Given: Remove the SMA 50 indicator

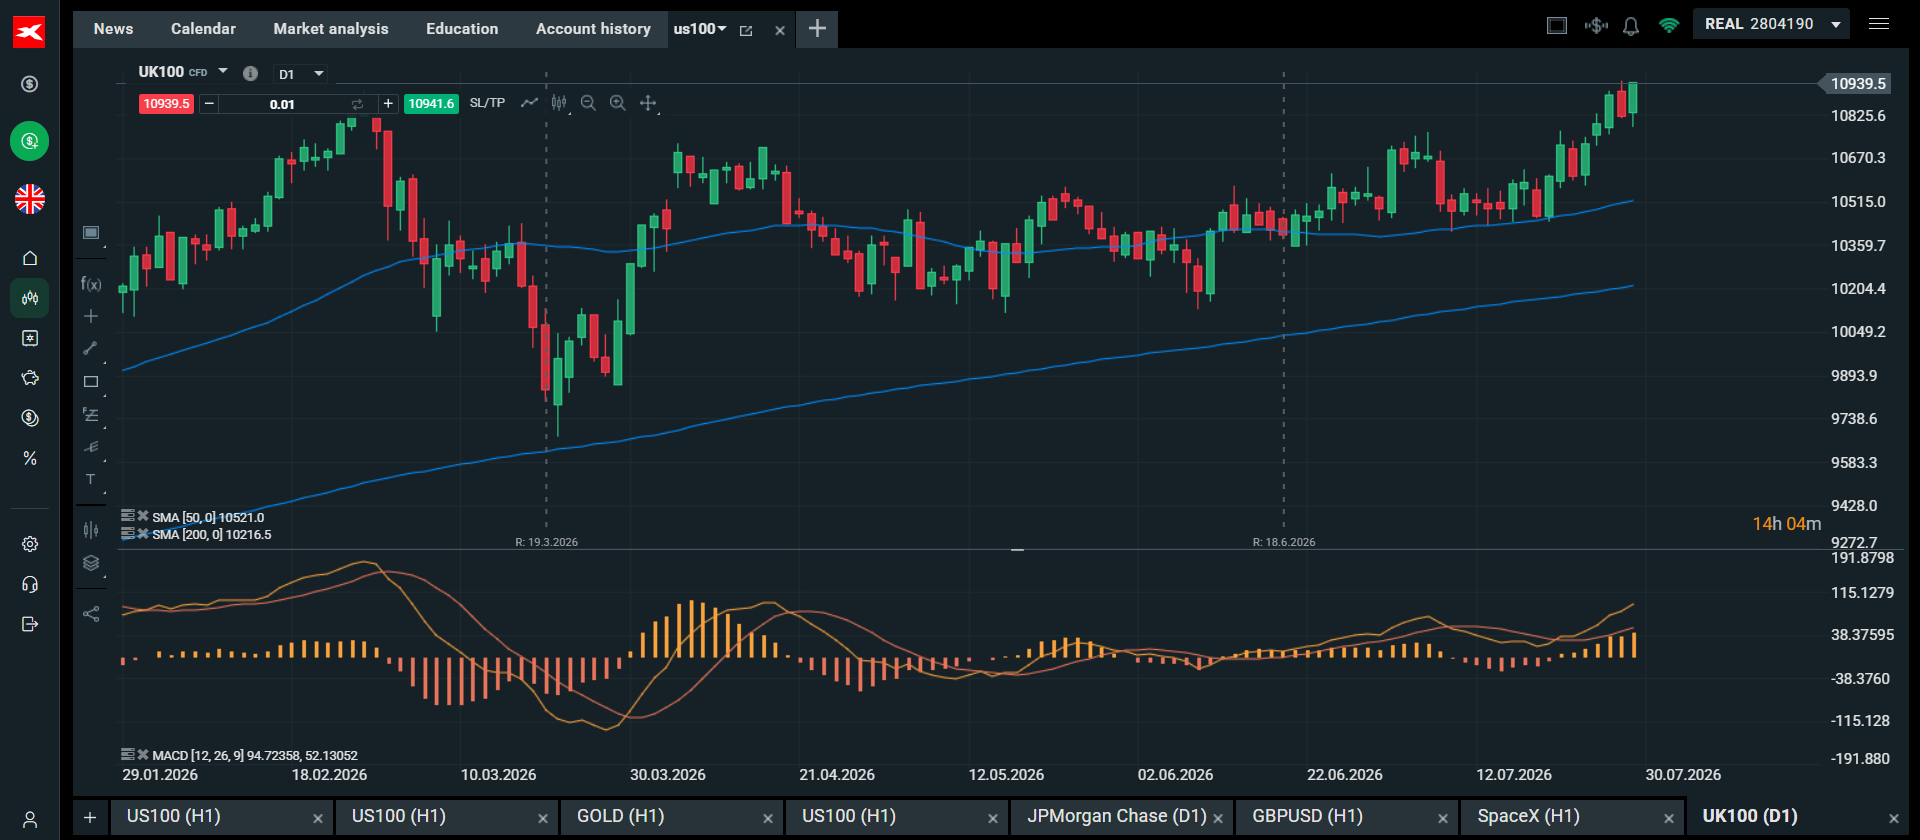Looking at the screenshot, I should coord(143,516).
